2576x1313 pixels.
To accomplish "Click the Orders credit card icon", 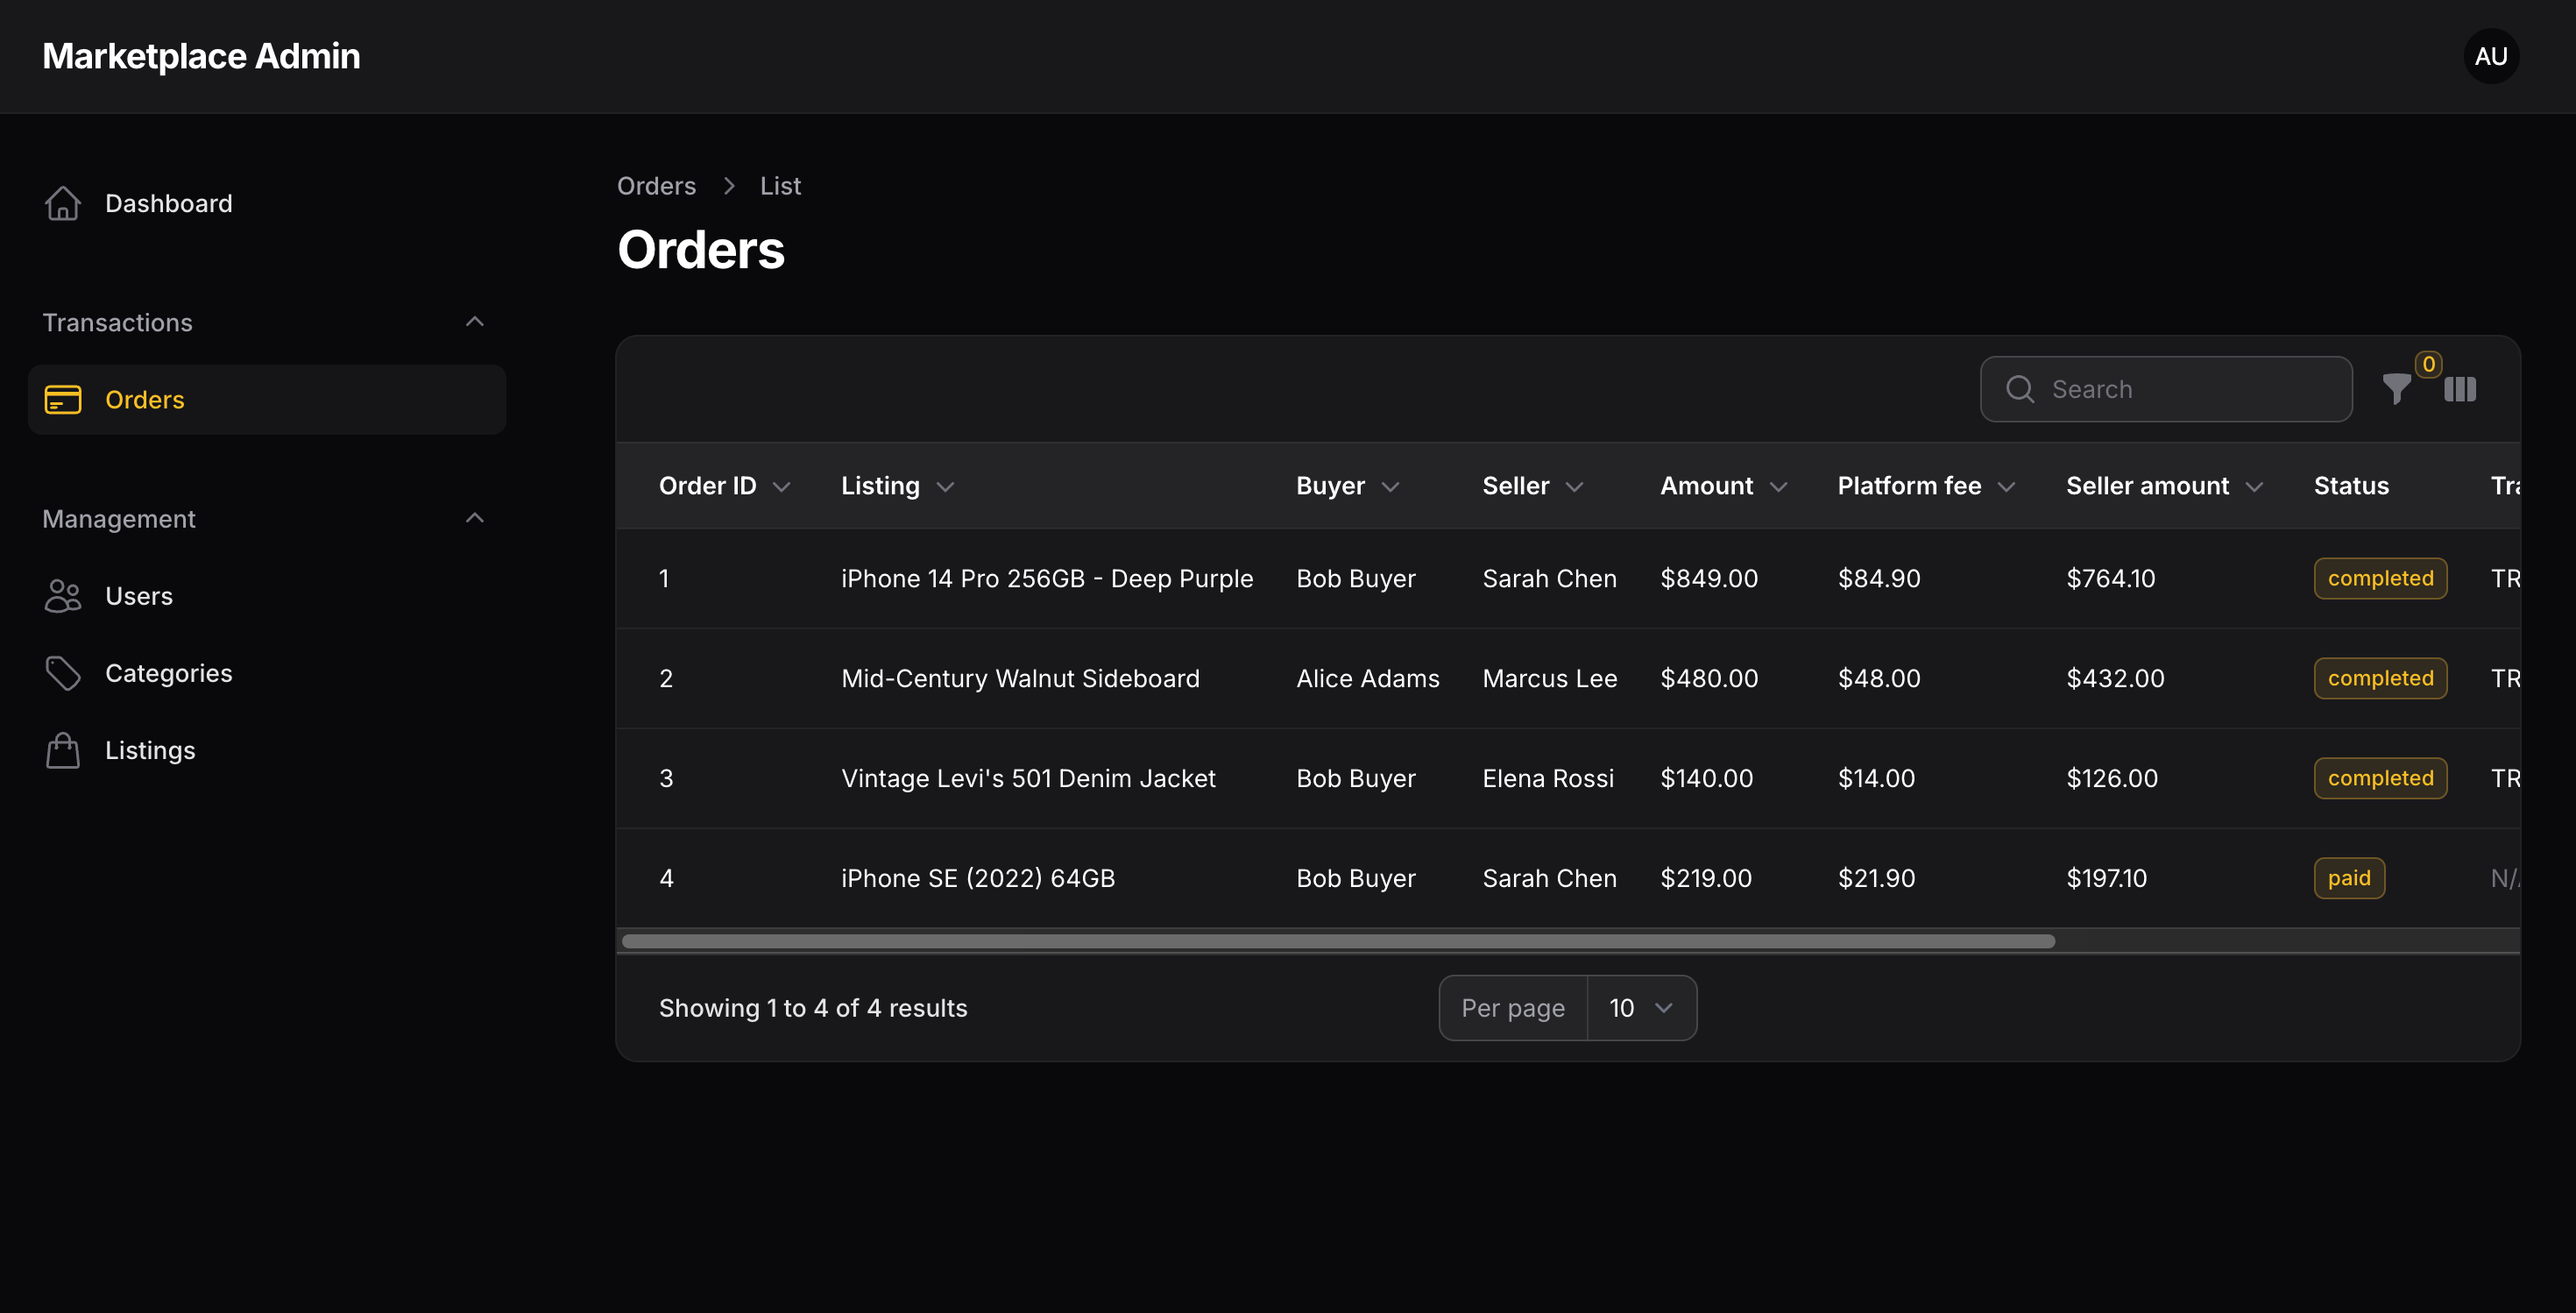I will point(62,400).
